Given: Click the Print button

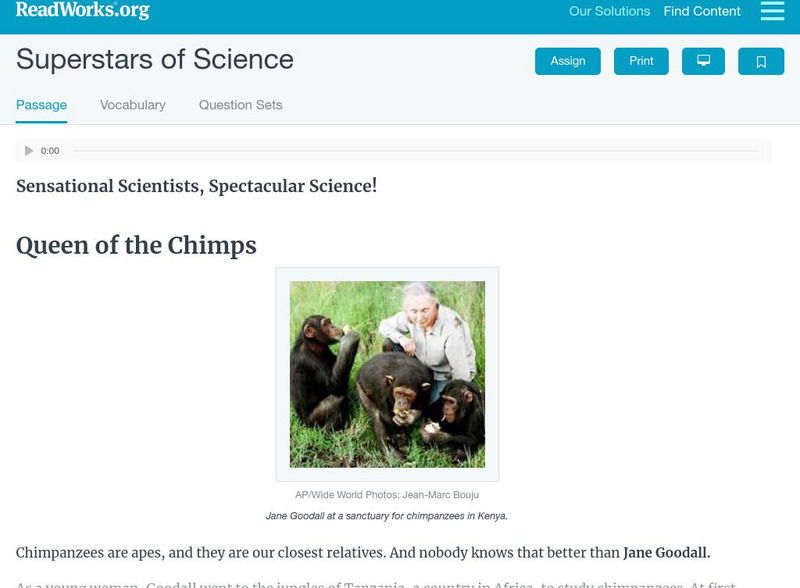Looking at the screenshot, I should point(641,61).
